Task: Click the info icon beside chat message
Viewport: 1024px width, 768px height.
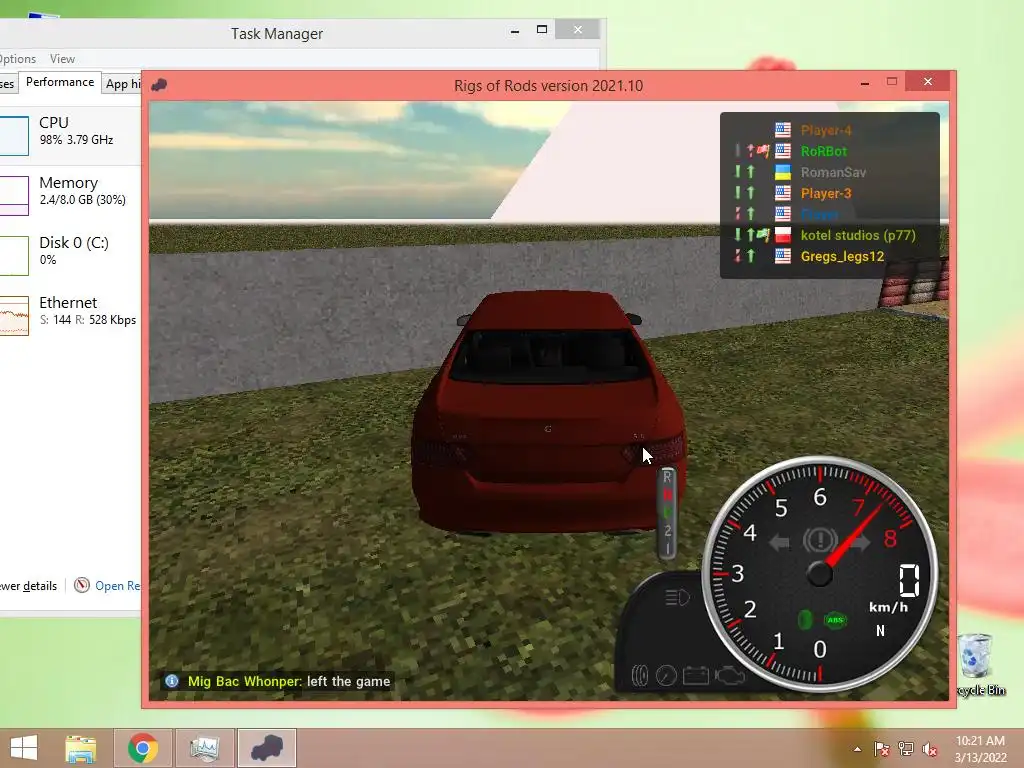Action: 172,681
